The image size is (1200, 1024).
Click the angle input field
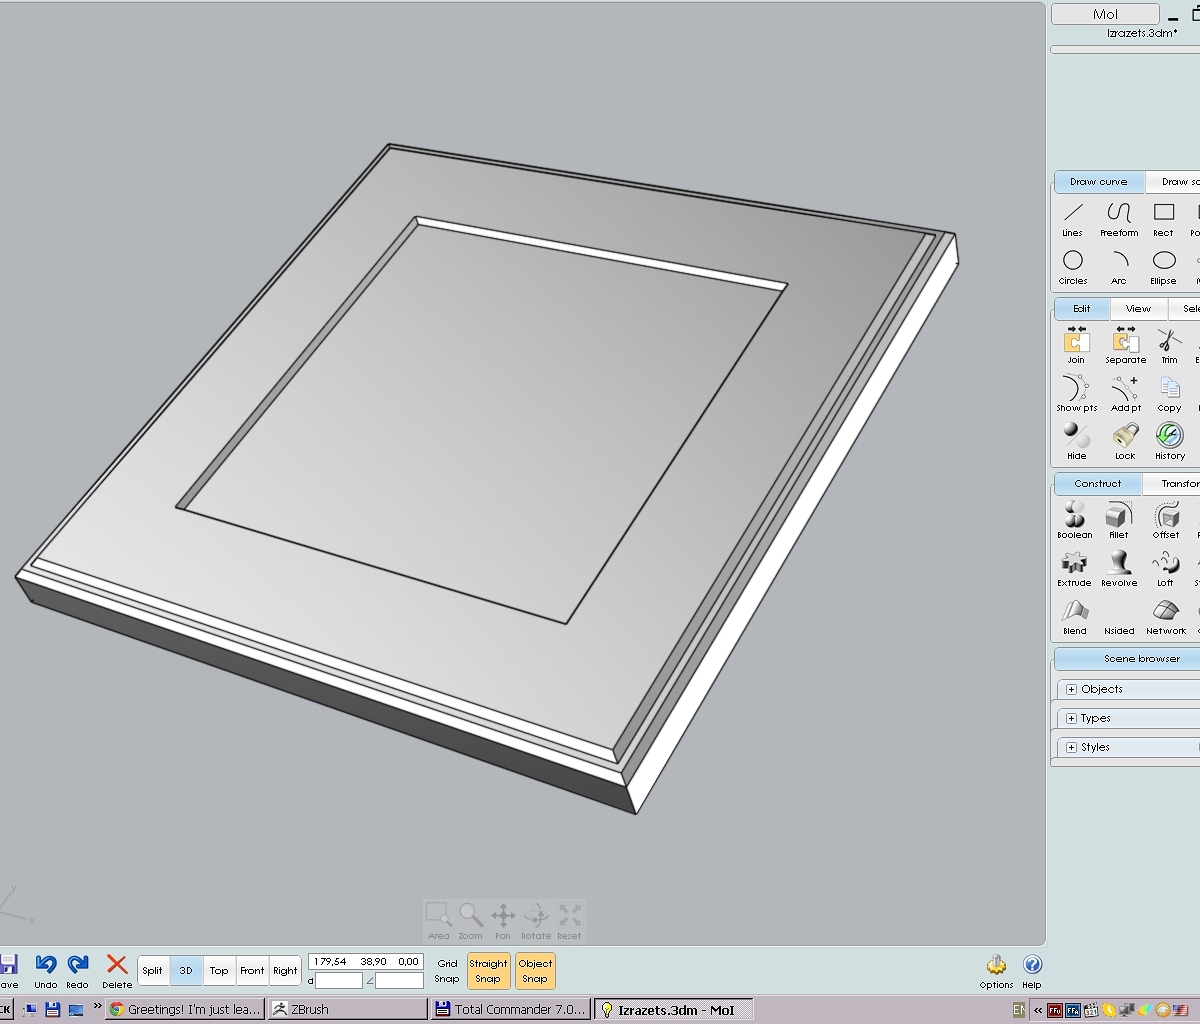pos(399,981)
